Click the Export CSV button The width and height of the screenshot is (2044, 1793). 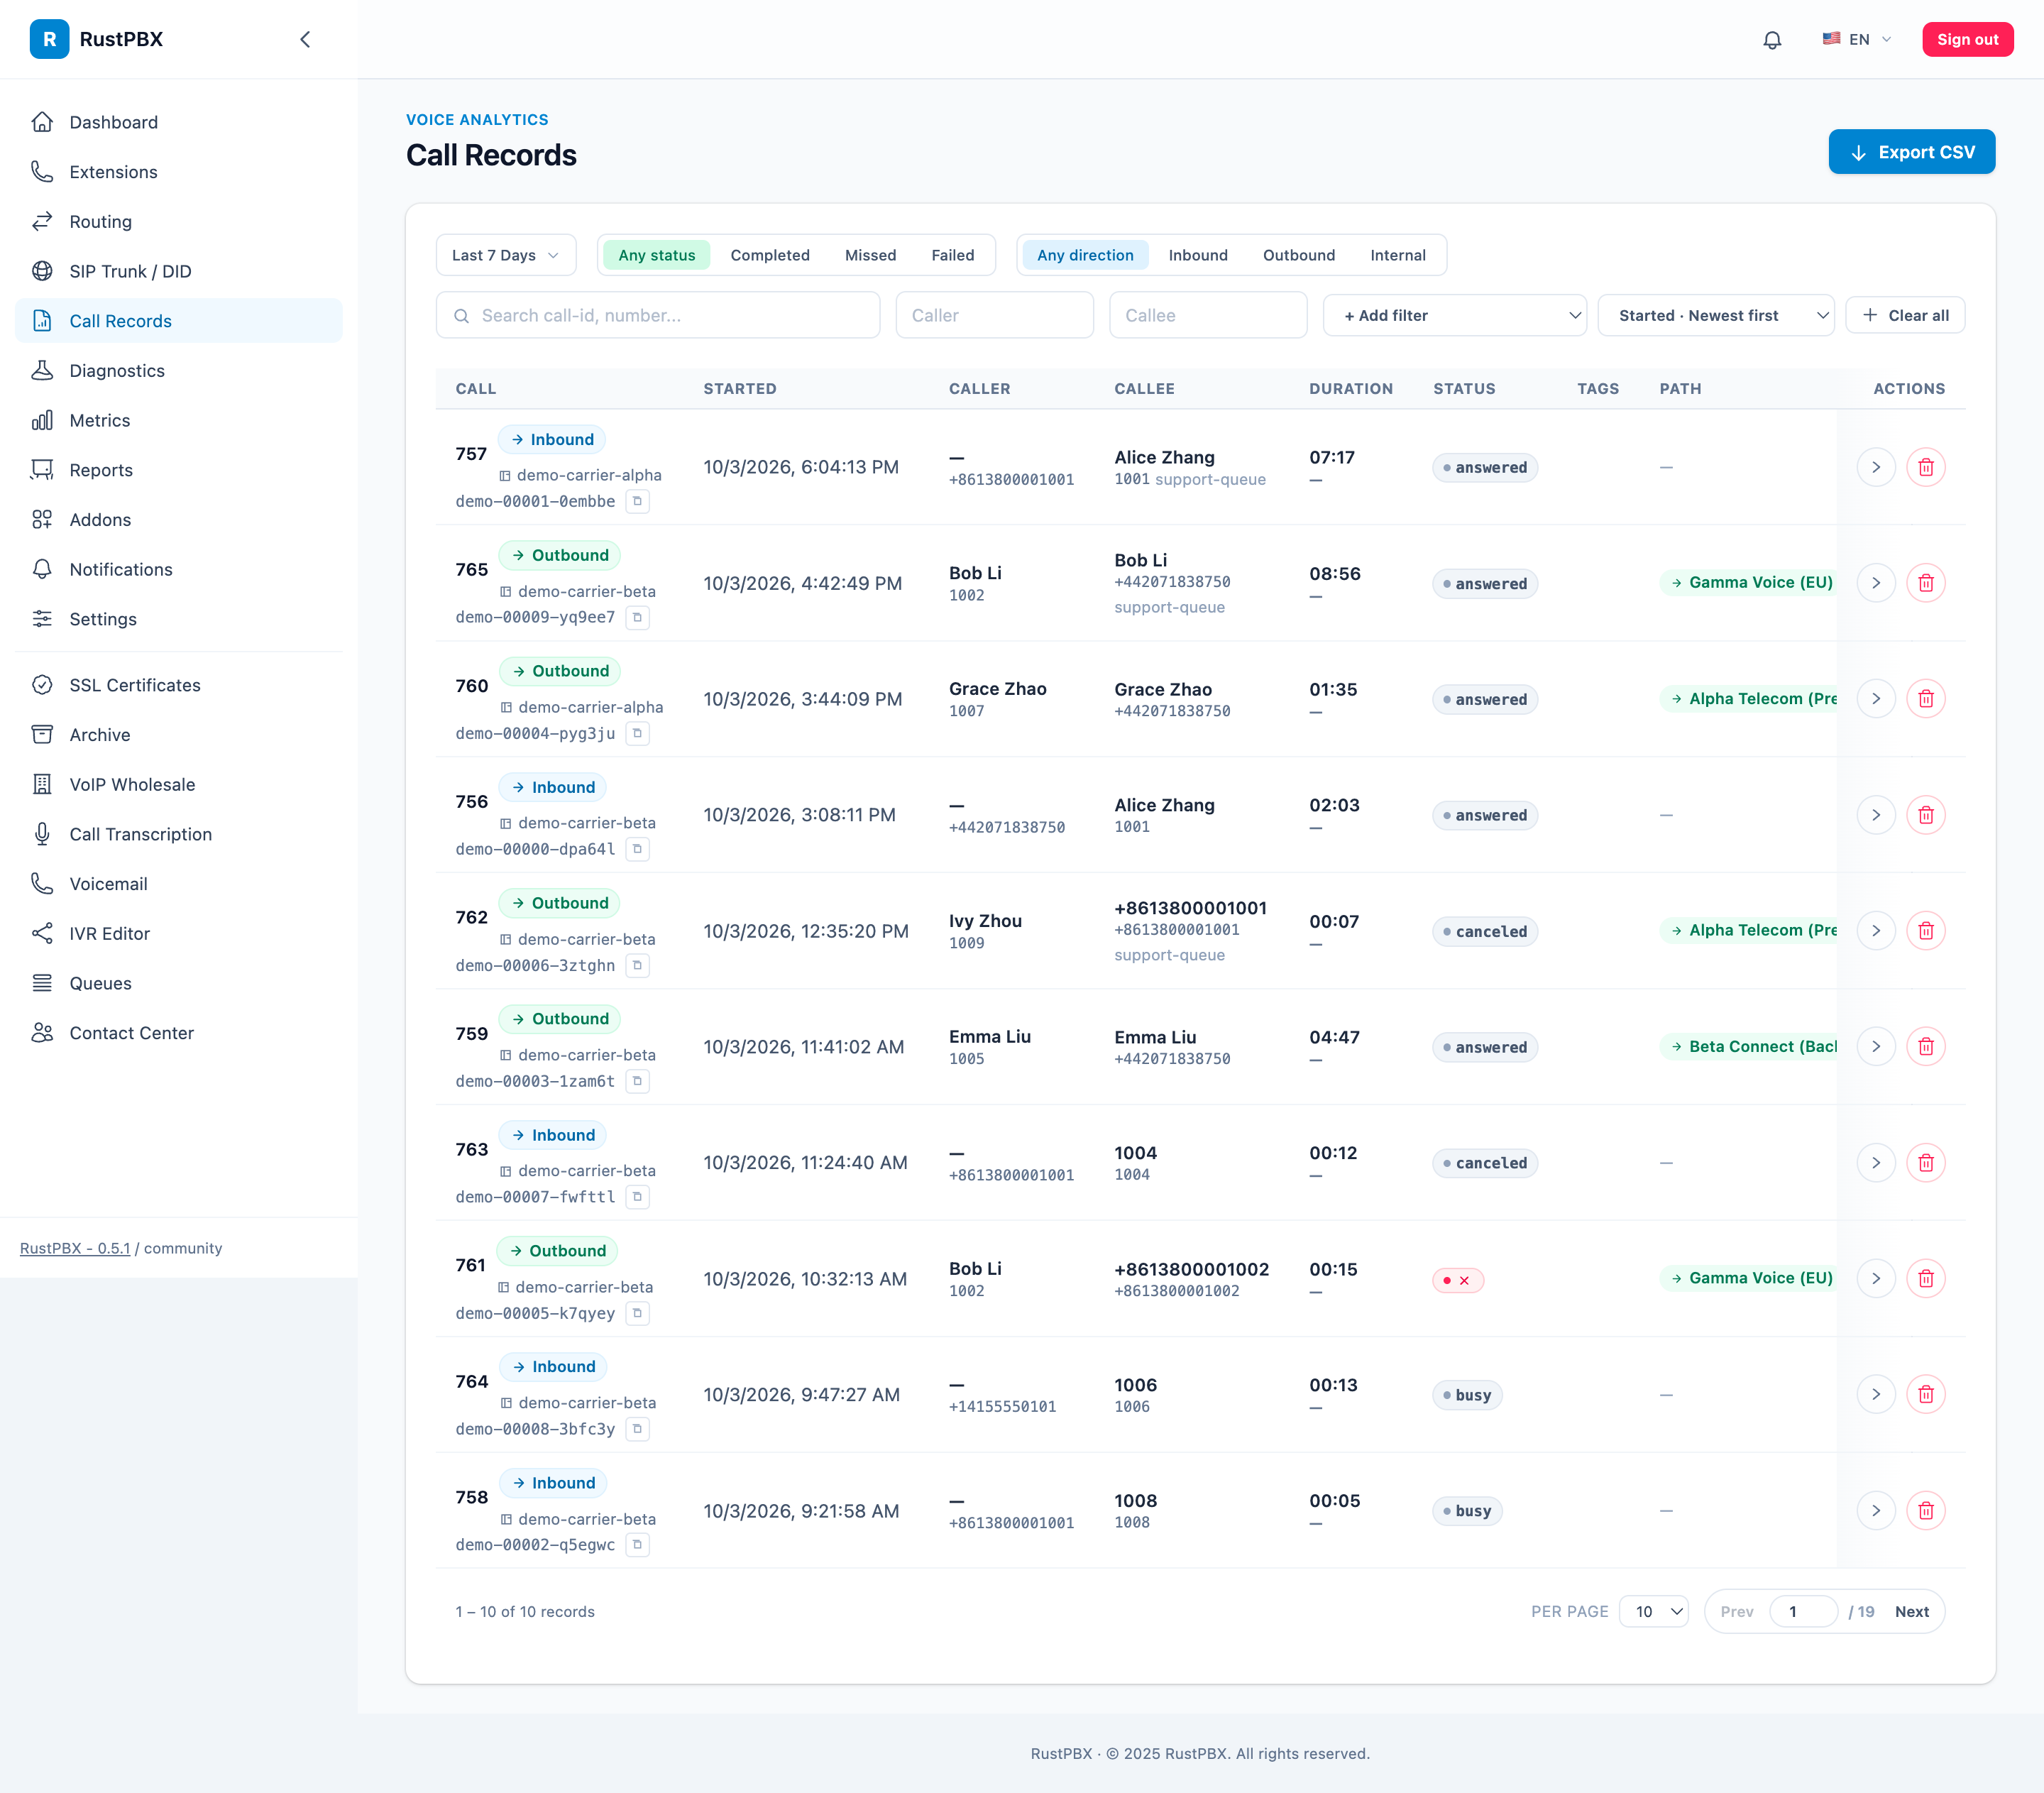click(1911, 152)
